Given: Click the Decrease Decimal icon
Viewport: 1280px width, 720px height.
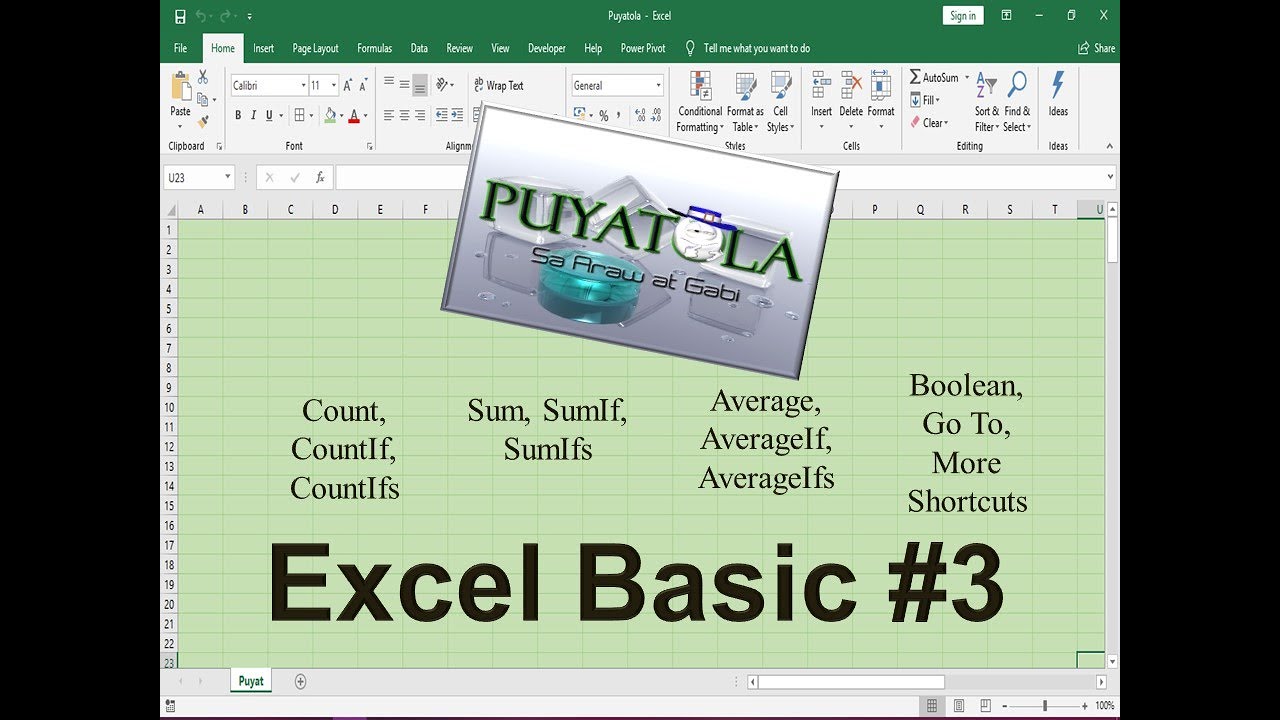Looking at the screenshot, I should coord(656,115).
